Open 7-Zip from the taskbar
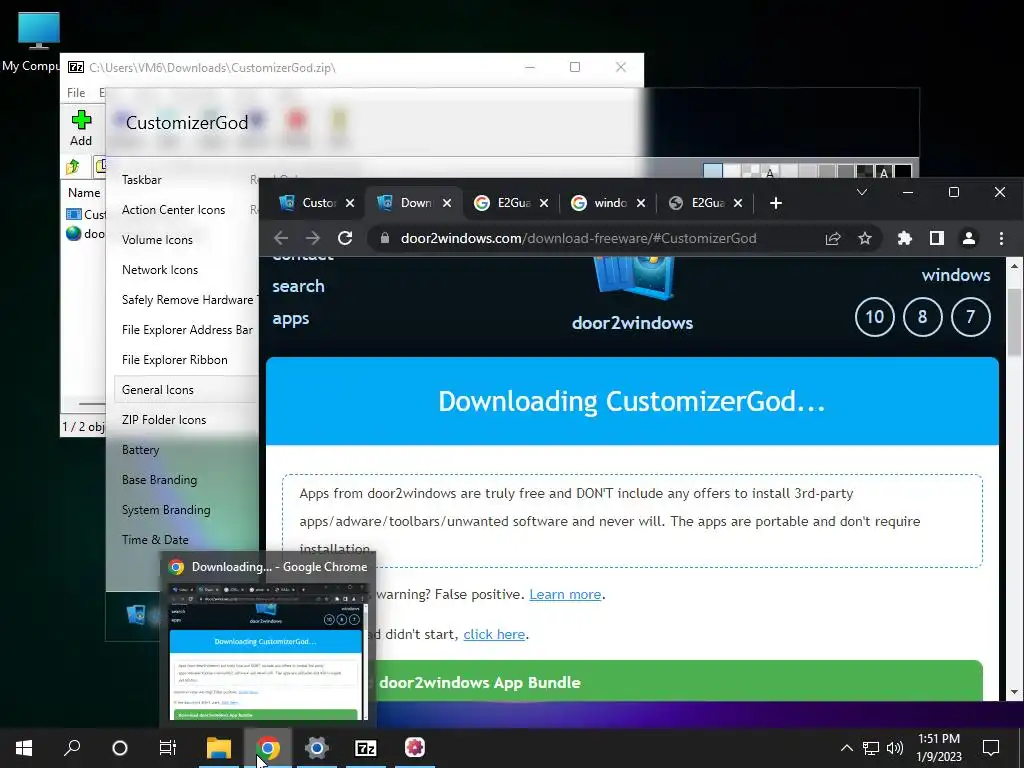1024x768 pixels. click(365, 748)
